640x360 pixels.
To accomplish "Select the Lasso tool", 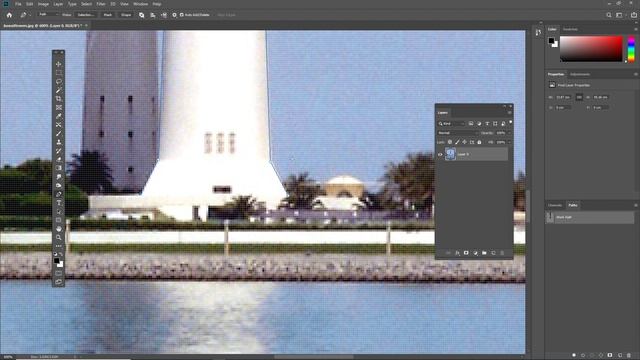I will pos(59,81).
